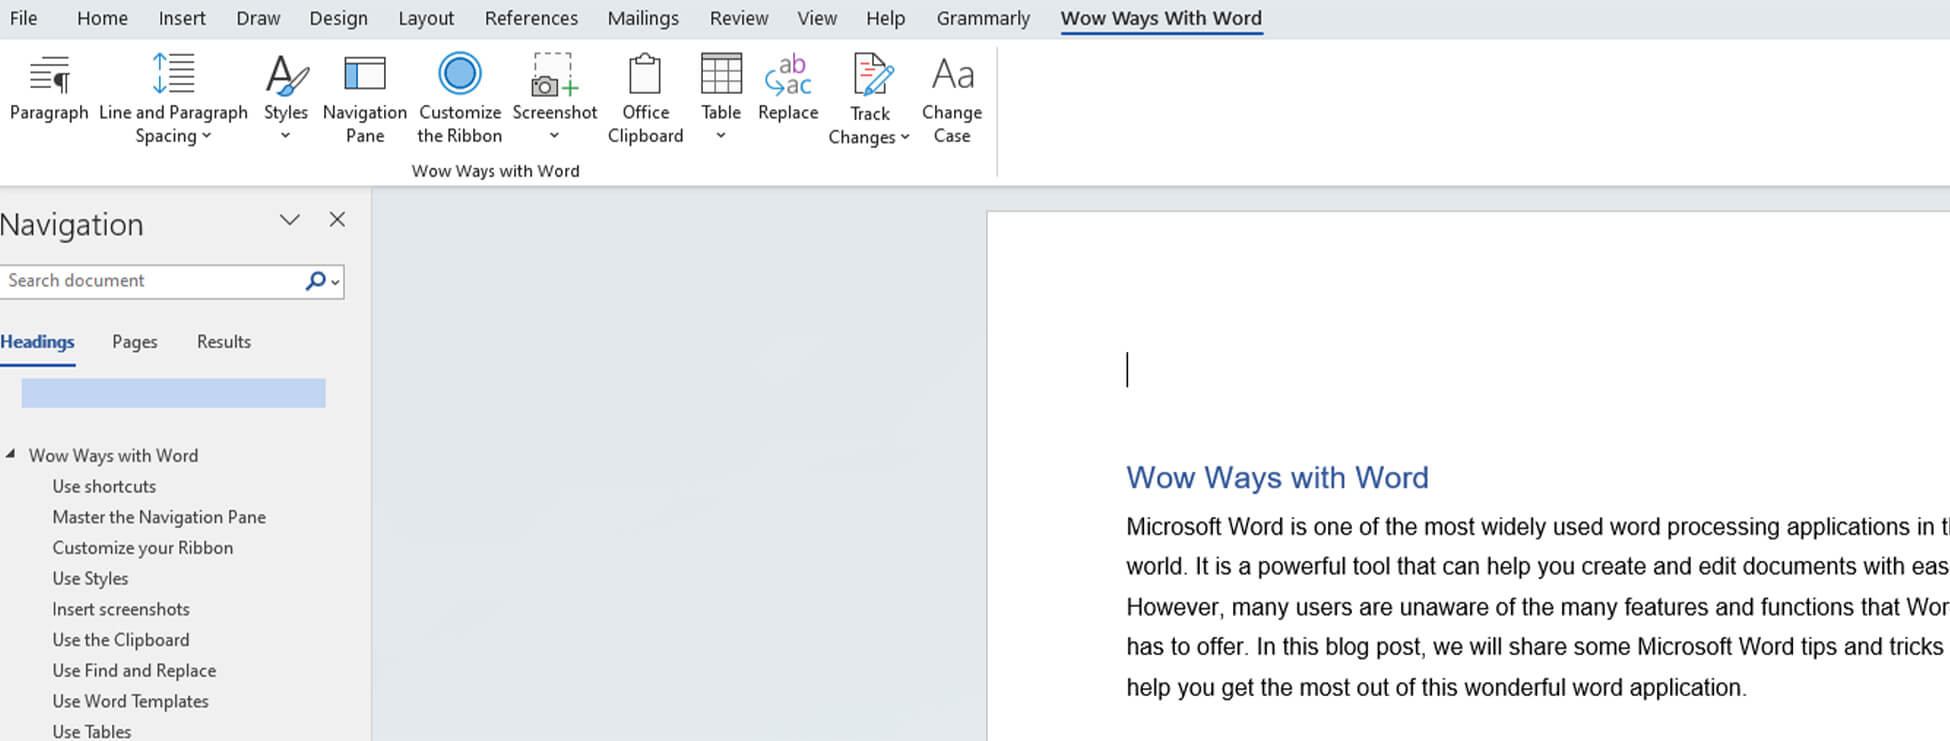
Task: Expand the Table dropdown arrow
Action: [x=721, y=136]
